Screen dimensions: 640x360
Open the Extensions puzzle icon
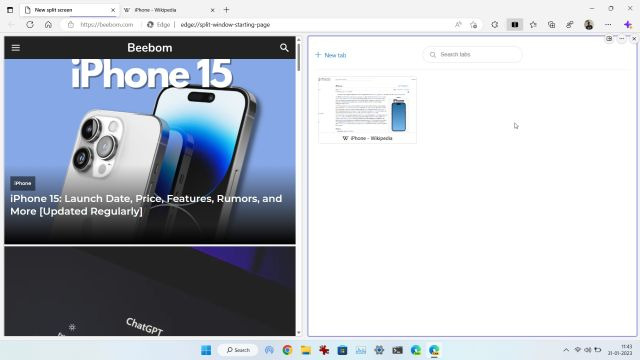[495, 24]
